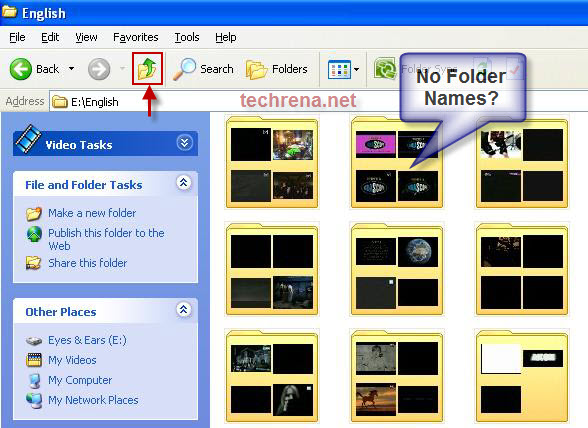Select the folder with a white blank thumbnail
The width and height of the screenshot is (588, 428).
pos(522,376)
